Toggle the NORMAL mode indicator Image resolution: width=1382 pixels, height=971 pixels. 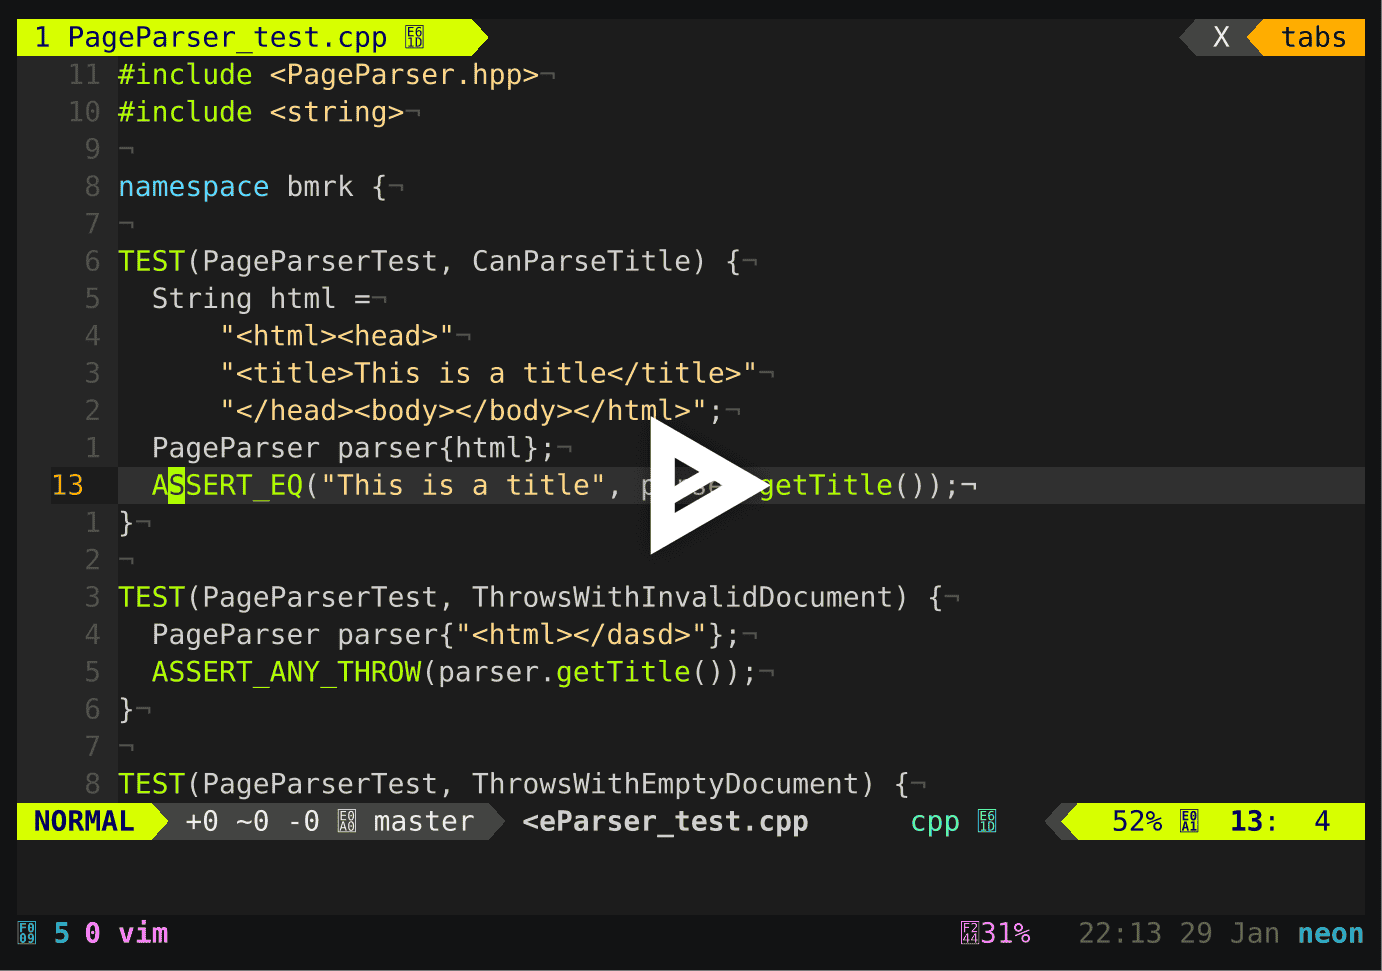[x=84, y=821]
